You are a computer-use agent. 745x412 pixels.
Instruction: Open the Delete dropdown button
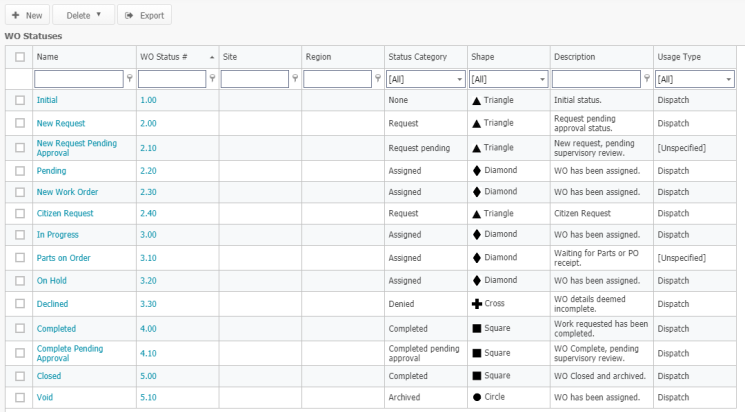point(84,15)
